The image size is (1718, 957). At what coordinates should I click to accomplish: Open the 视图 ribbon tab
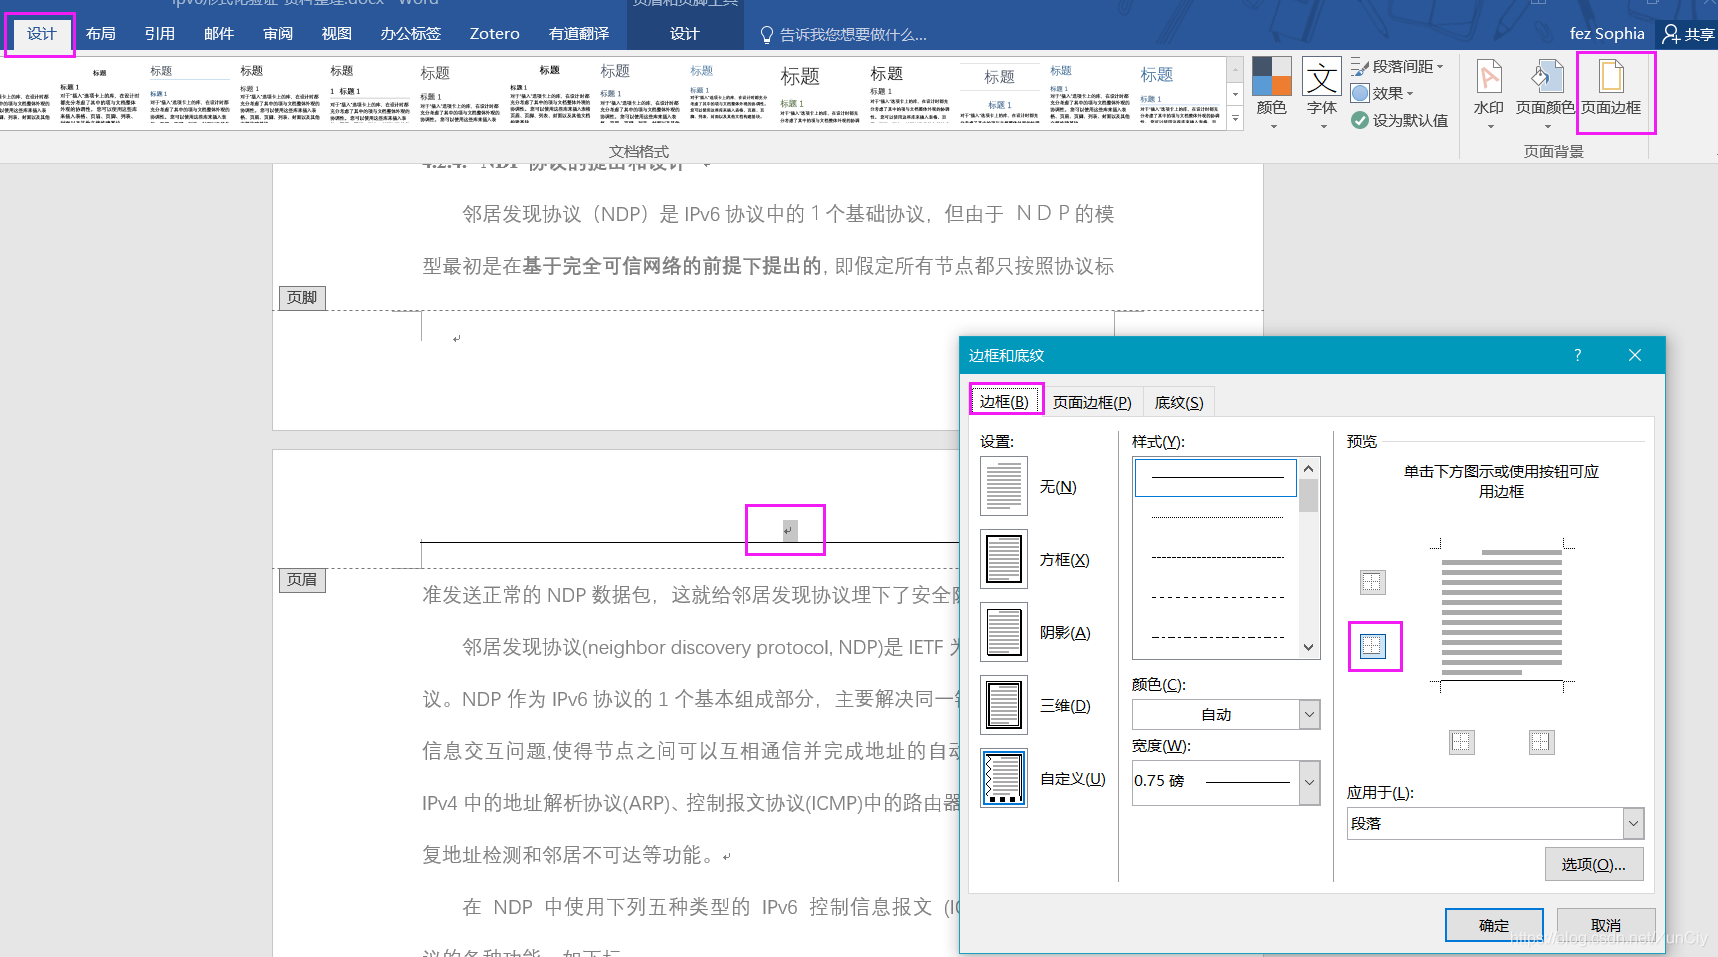336,34
